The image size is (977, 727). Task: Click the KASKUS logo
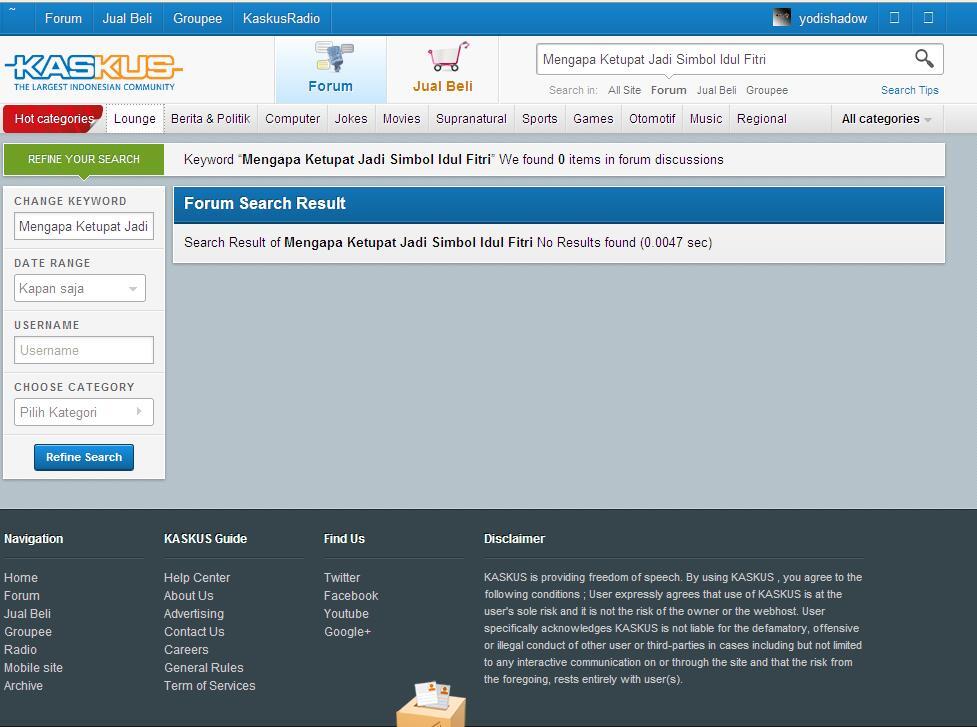(x=93, y=71)
